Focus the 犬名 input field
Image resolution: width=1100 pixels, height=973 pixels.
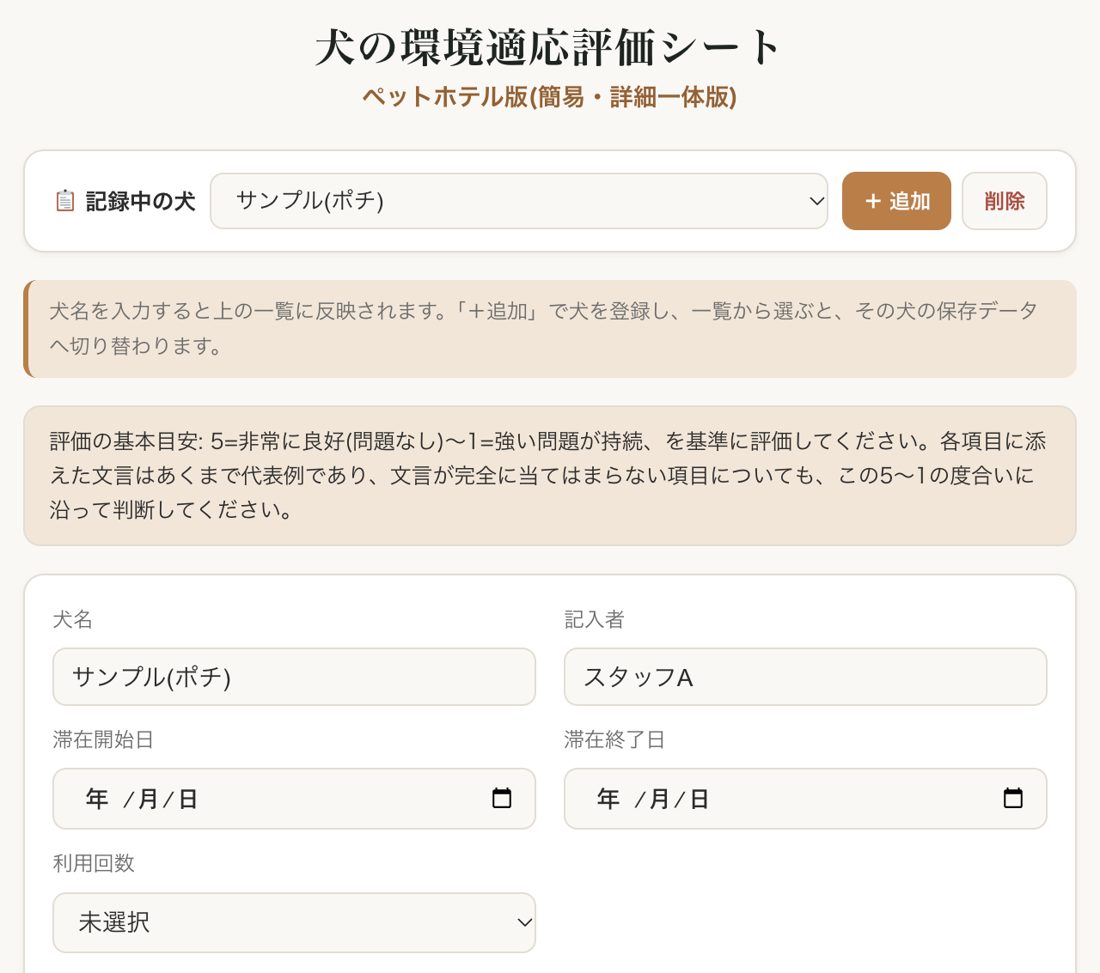tap(294, 677)
